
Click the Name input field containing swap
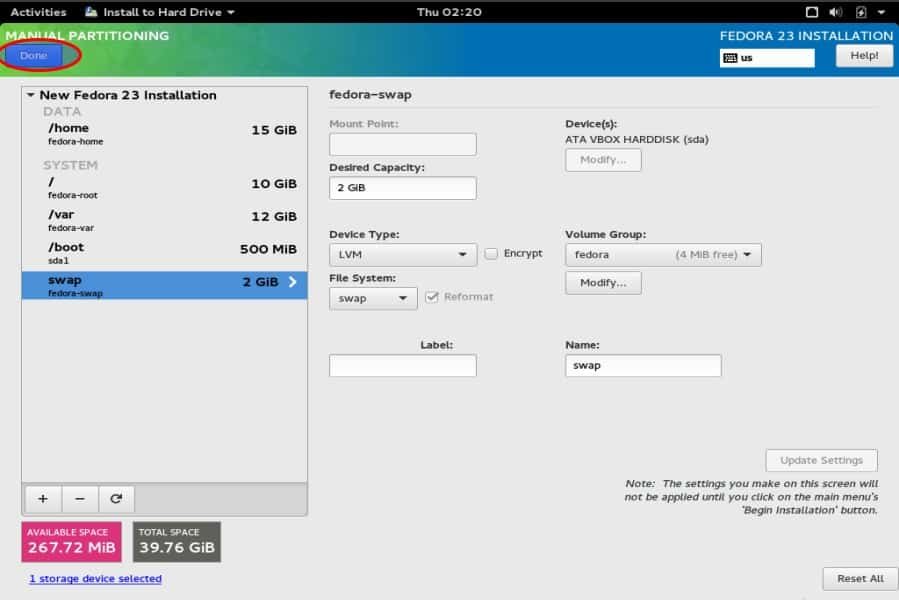coord(643,365)
